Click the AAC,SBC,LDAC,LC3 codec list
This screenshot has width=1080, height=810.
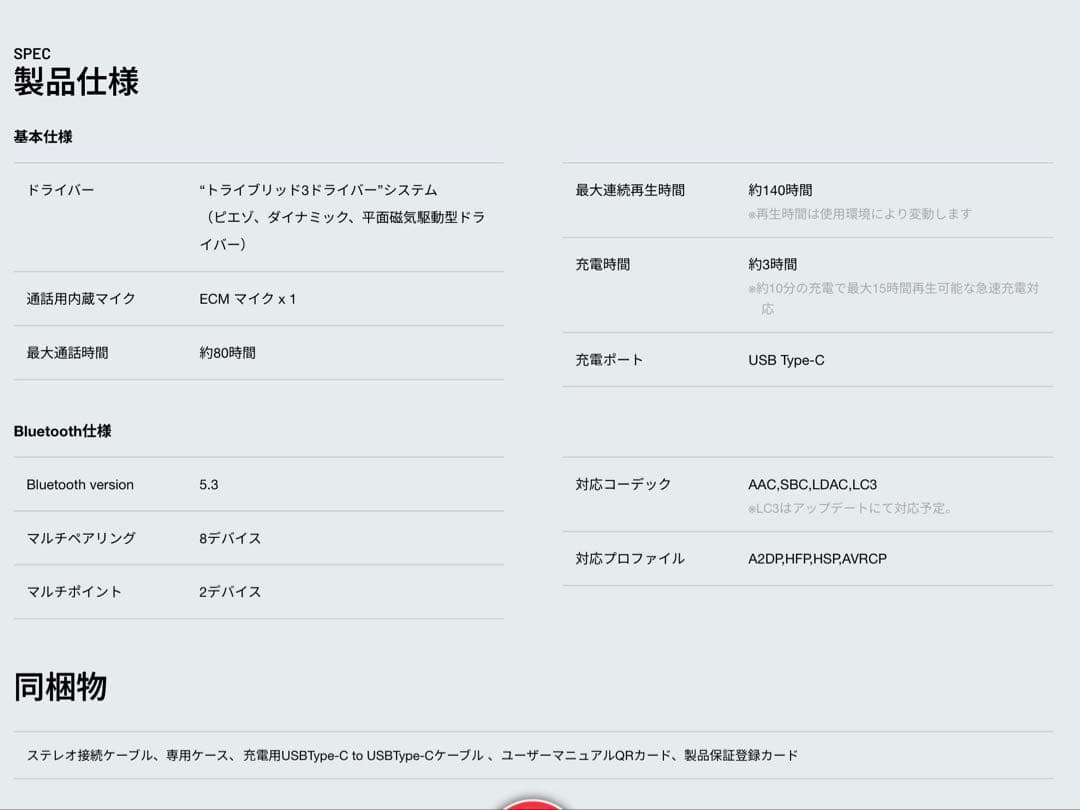pyautogui.click(x=812, y=485)
